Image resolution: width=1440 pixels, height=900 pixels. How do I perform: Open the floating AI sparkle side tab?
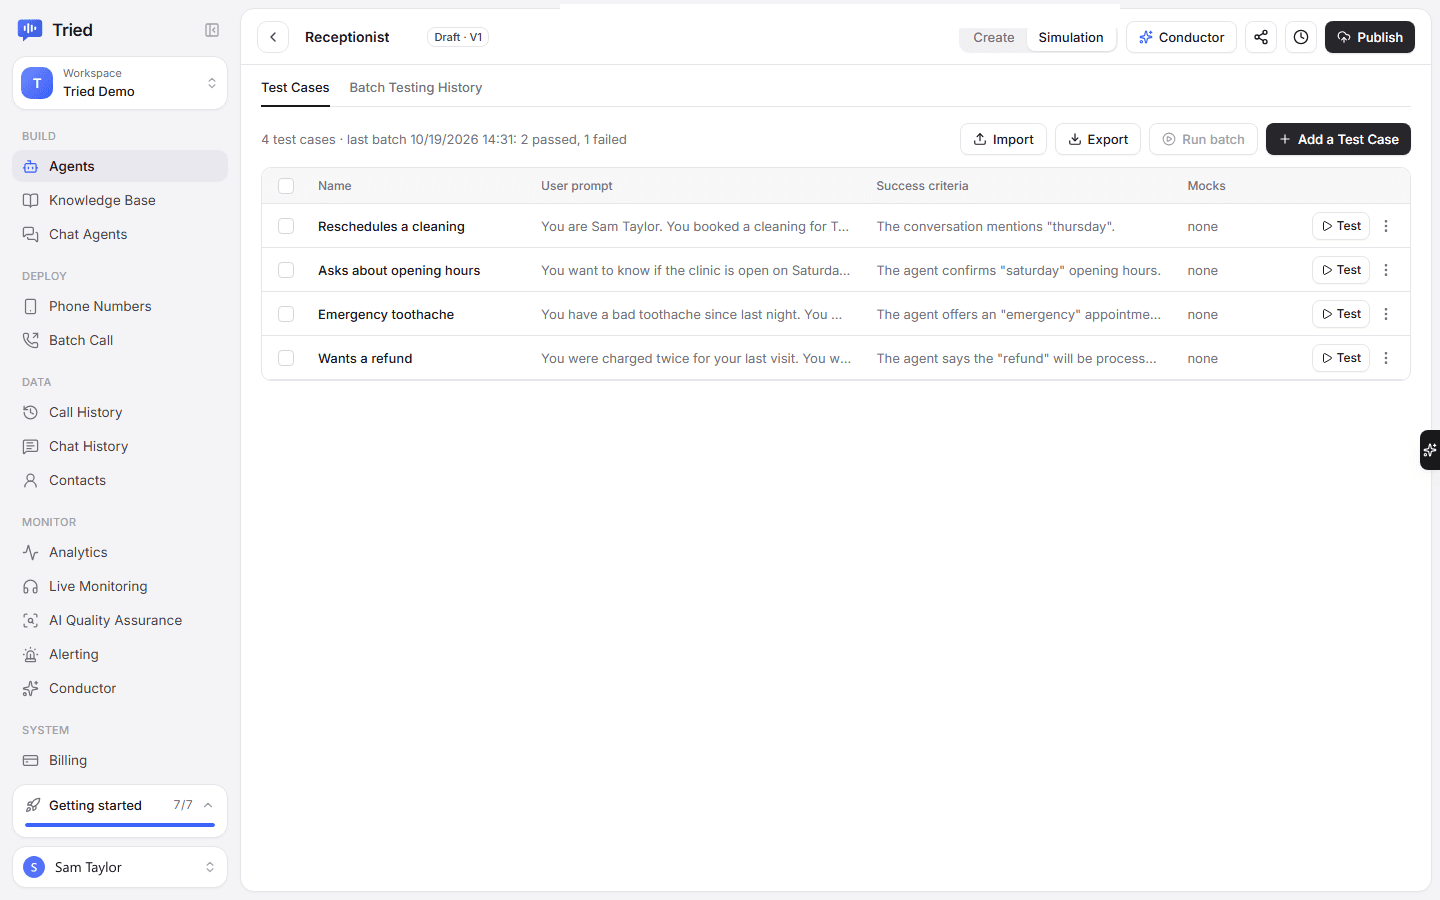(1430, 450)
